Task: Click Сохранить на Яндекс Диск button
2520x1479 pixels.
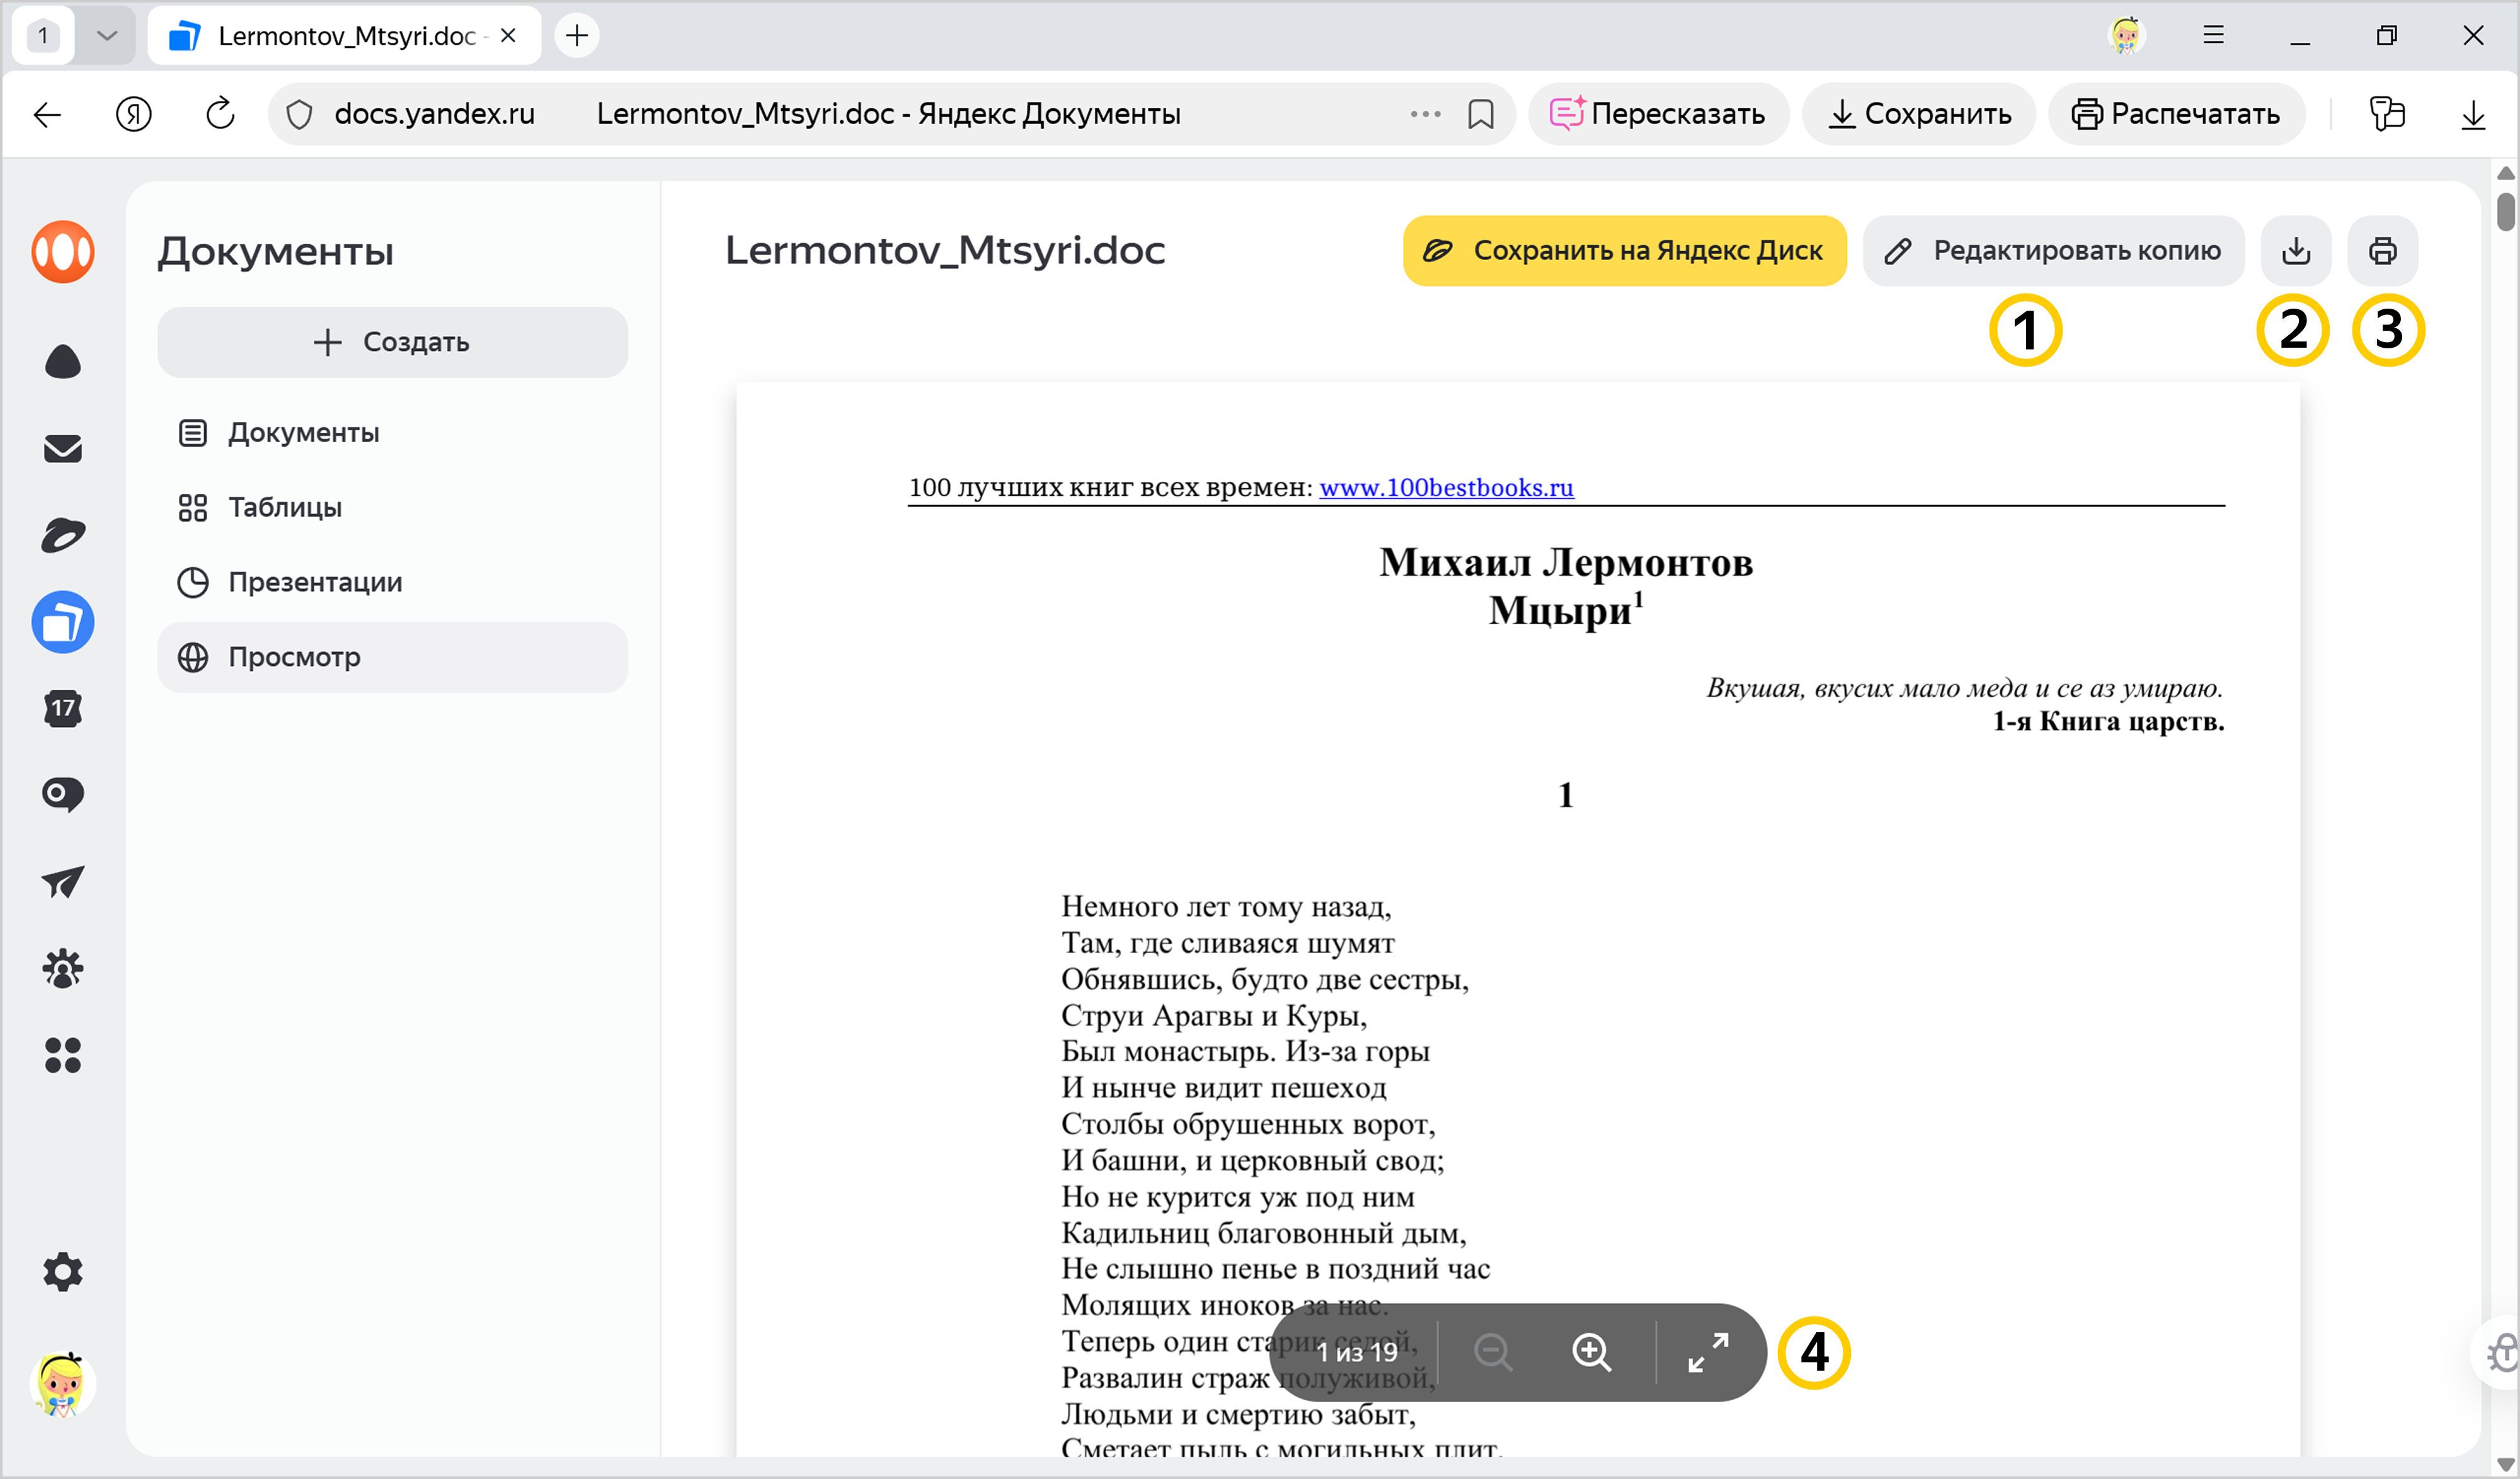Action: pos(1624,251)
